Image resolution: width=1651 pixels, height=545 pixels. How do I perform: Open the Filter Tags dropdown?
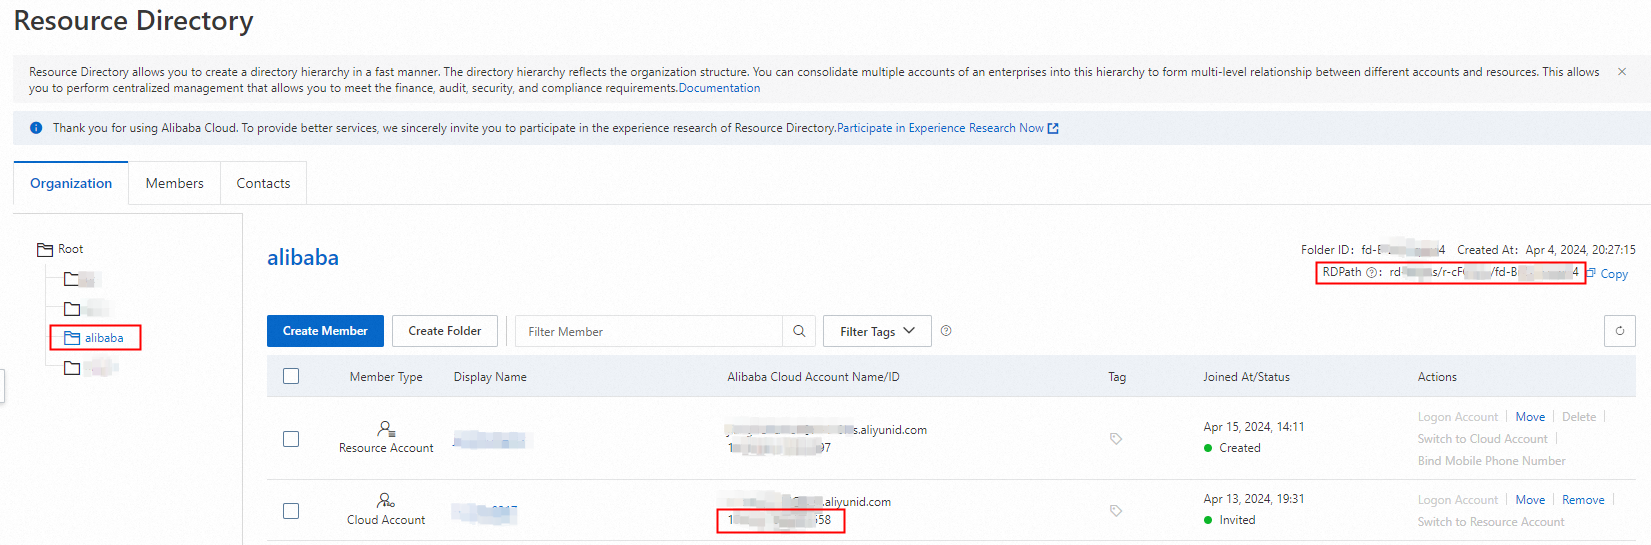pyautogui.click(x=877, y=331)
